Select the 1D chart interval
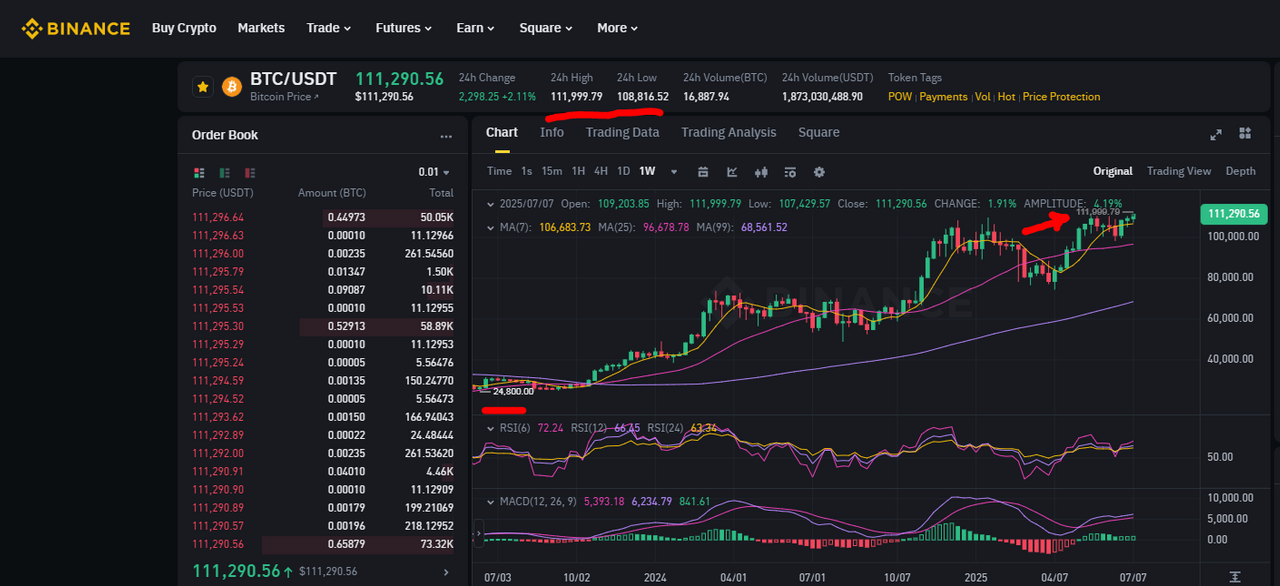The width and height of the screenshot is (1280, 586). tap(623, 171)
